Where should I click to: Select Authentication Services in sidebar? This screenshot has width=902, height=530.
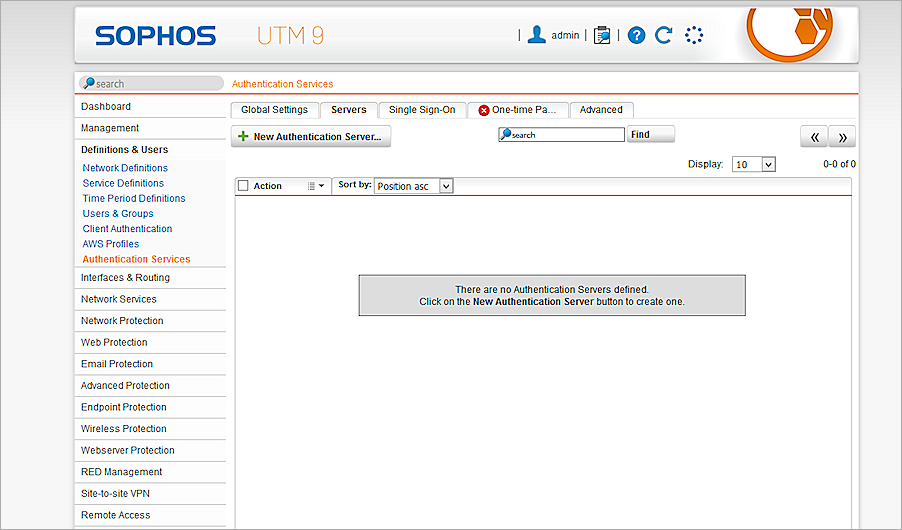point(136,260)
